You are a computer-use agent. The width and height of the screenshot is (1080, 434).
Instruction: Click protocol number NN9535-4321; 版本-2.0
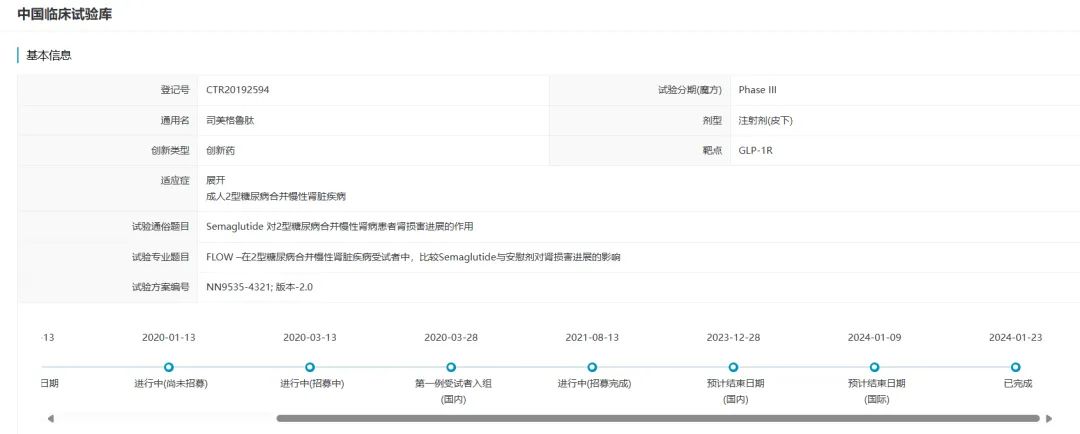pyautogui.click(x=260, y=287)
